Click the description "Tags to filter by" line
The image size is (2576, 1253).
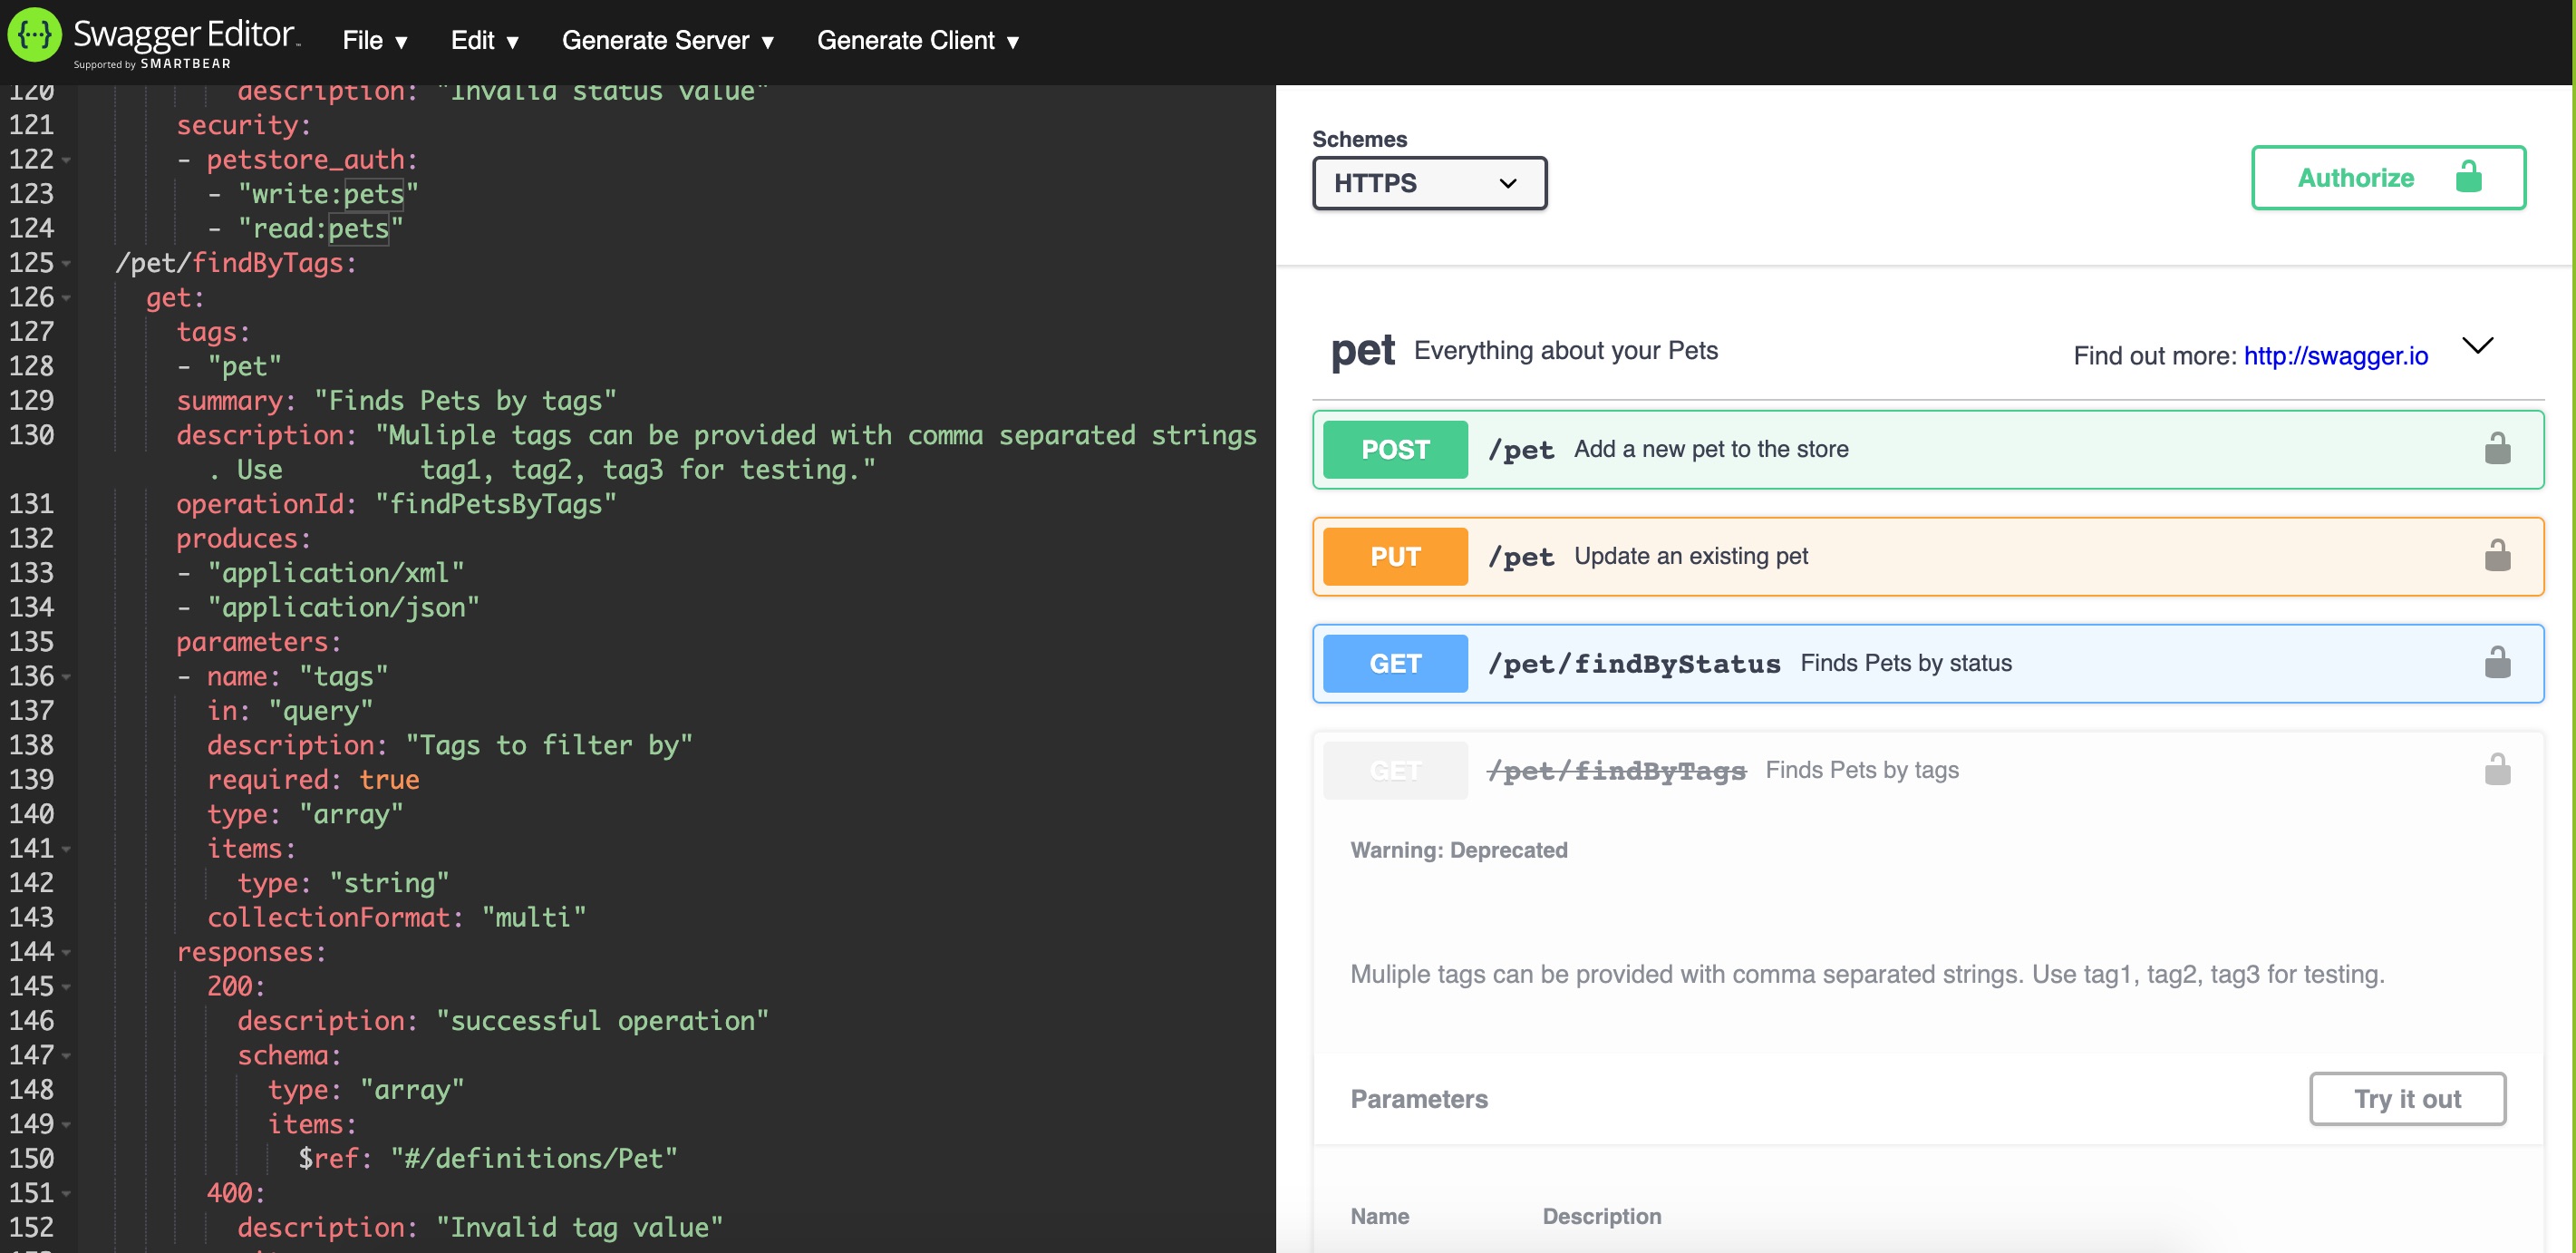(449, 745)
